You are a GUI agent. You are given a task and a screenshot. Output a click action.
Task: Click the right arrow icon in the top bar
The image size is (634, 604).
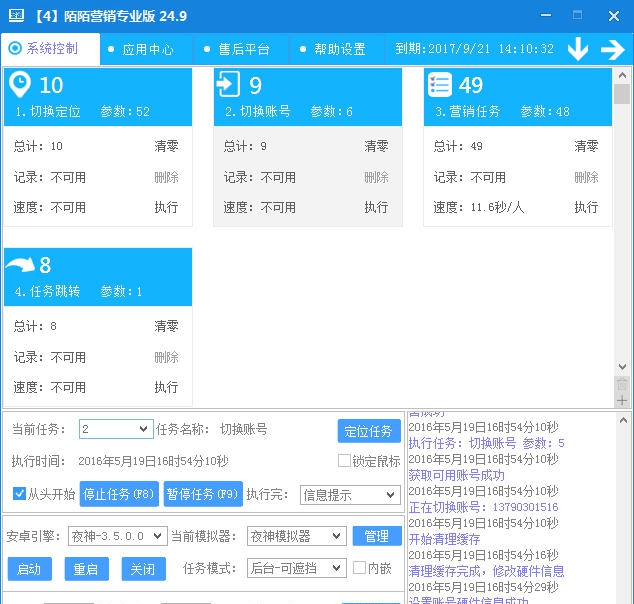[613, 49]
